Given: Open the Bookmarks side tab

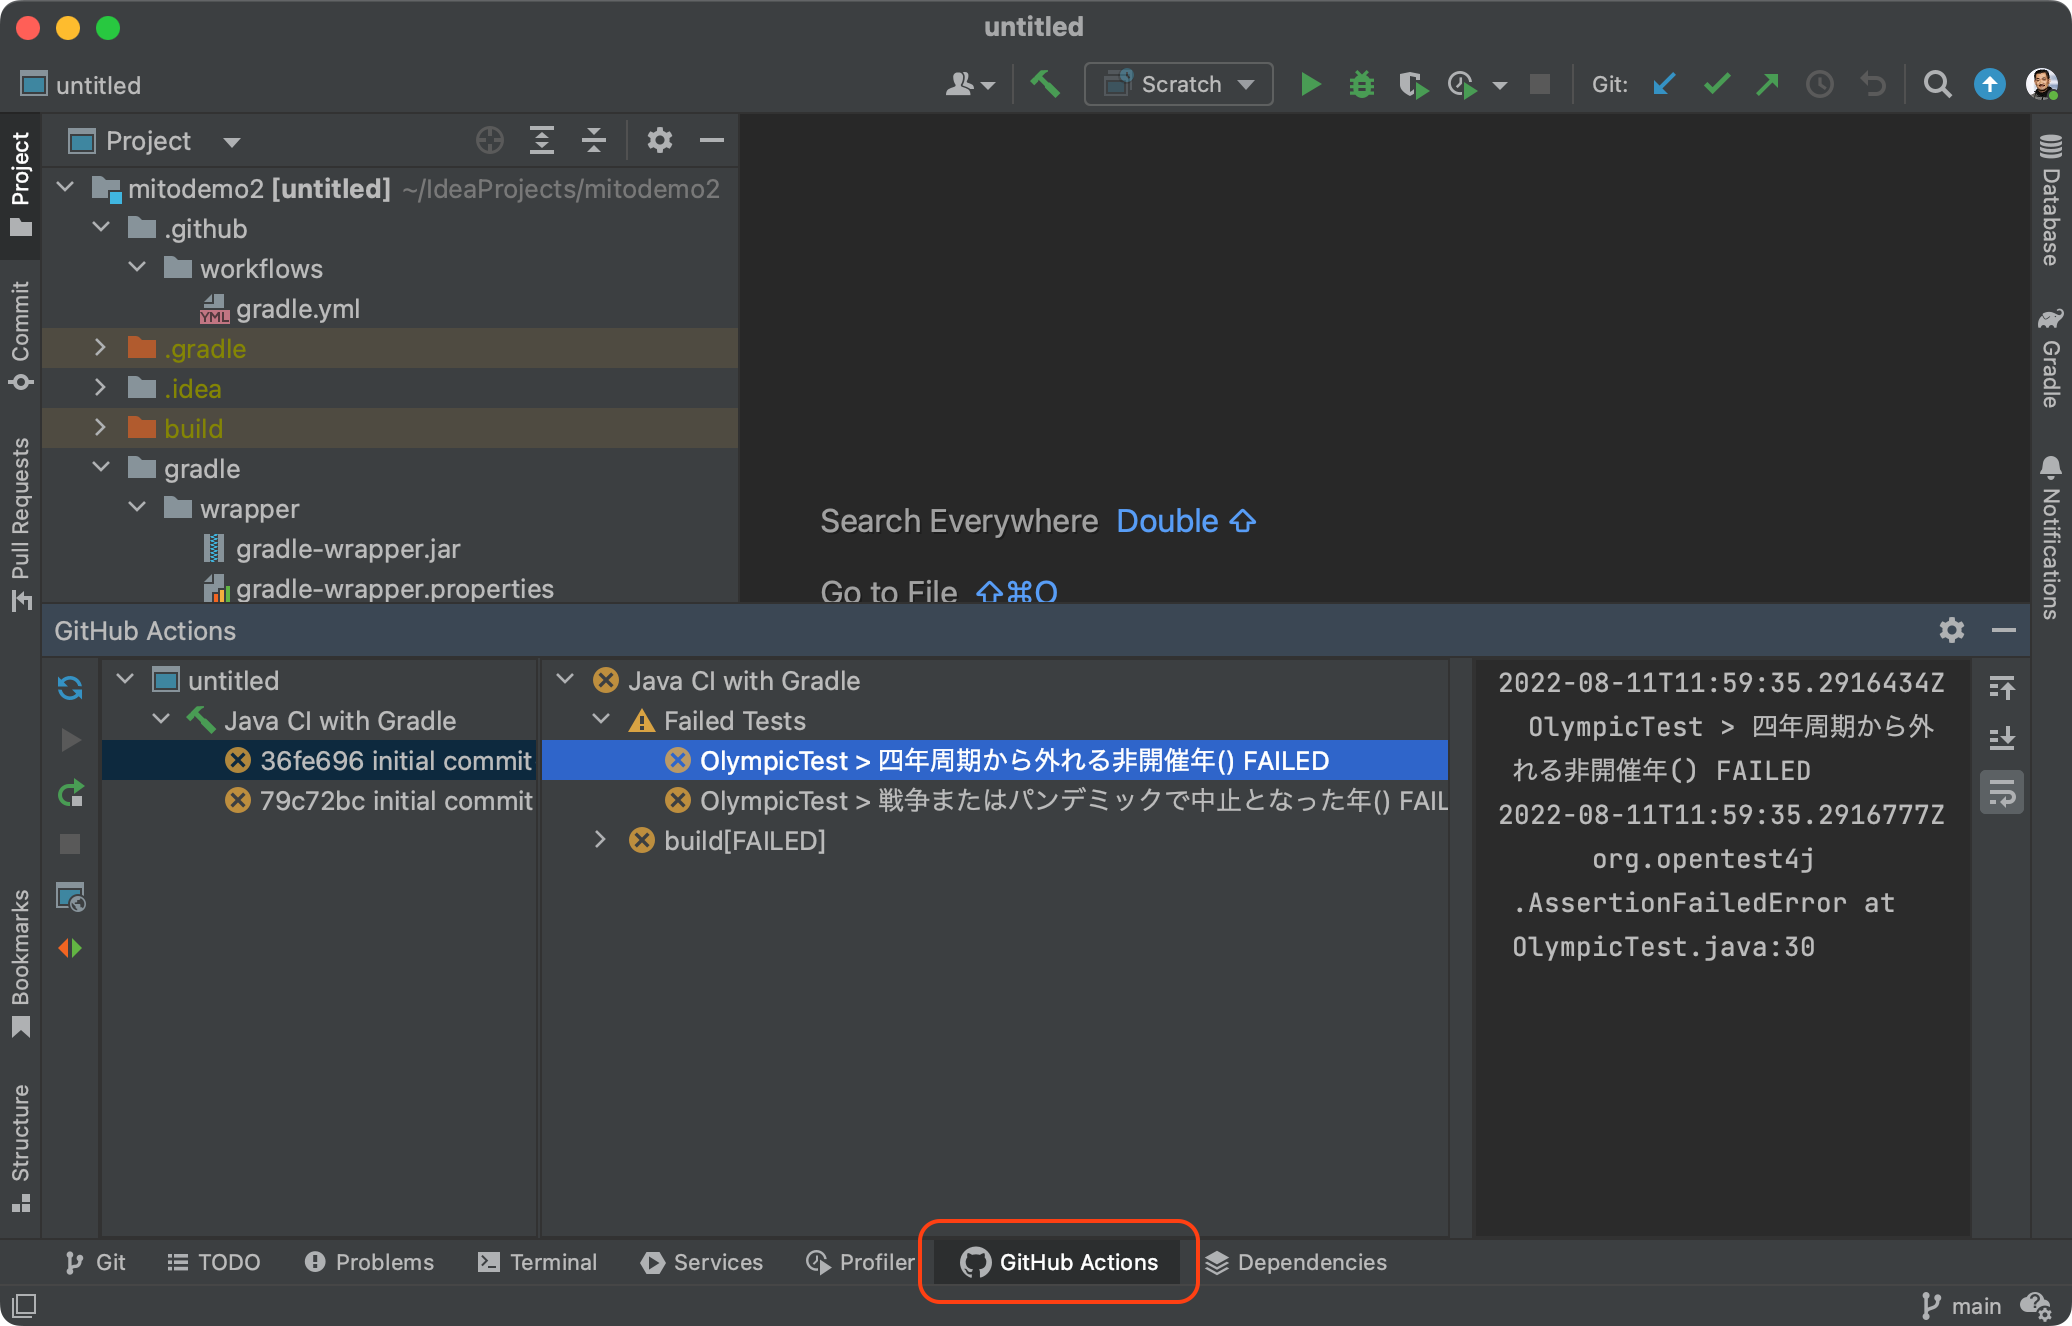Looking at the screenshot, I should click(20, 963).
